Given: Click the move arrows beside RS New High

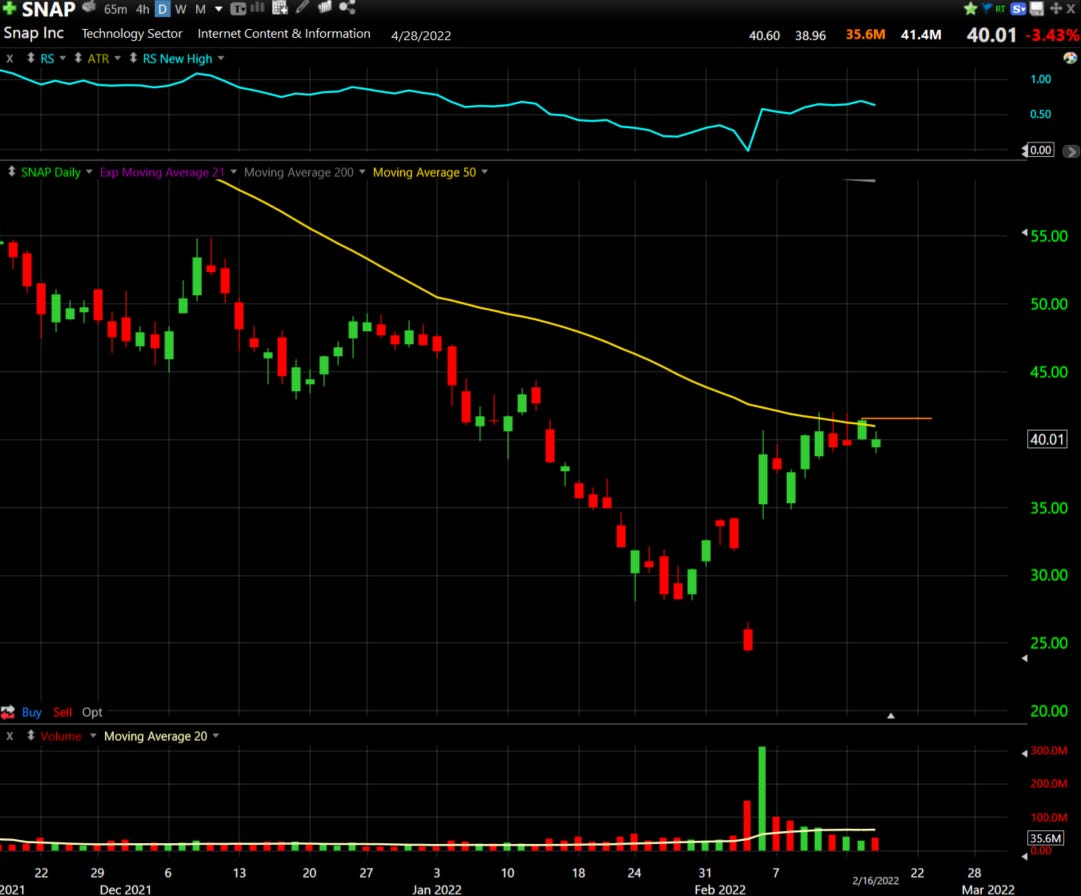Looking at the screenshot, I should [x=133, y=58].
